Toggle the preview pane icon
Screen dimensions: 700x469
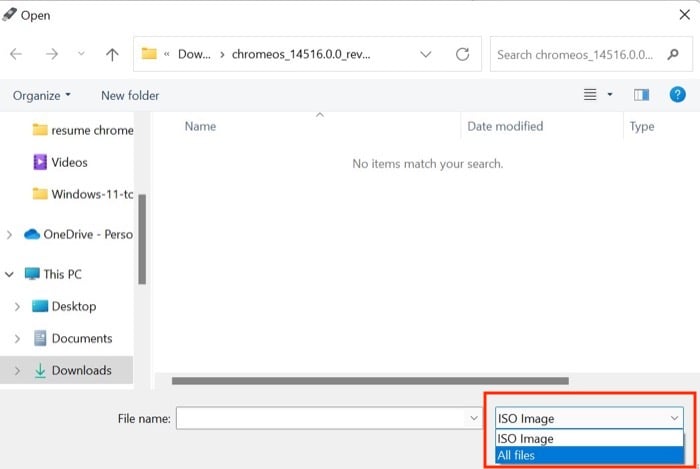(x=641, y=95)
